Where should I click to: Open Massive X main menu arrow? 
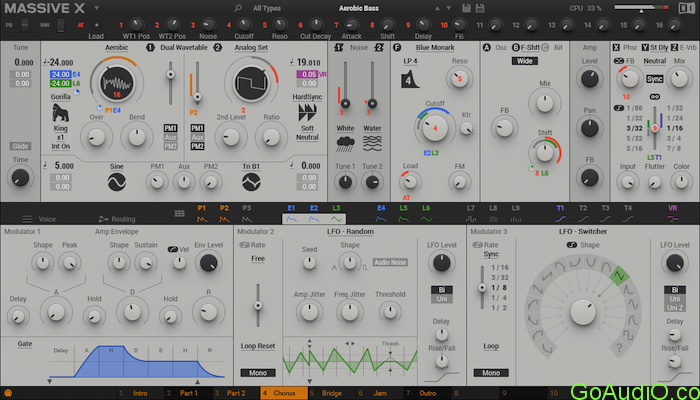coord(96,8)
